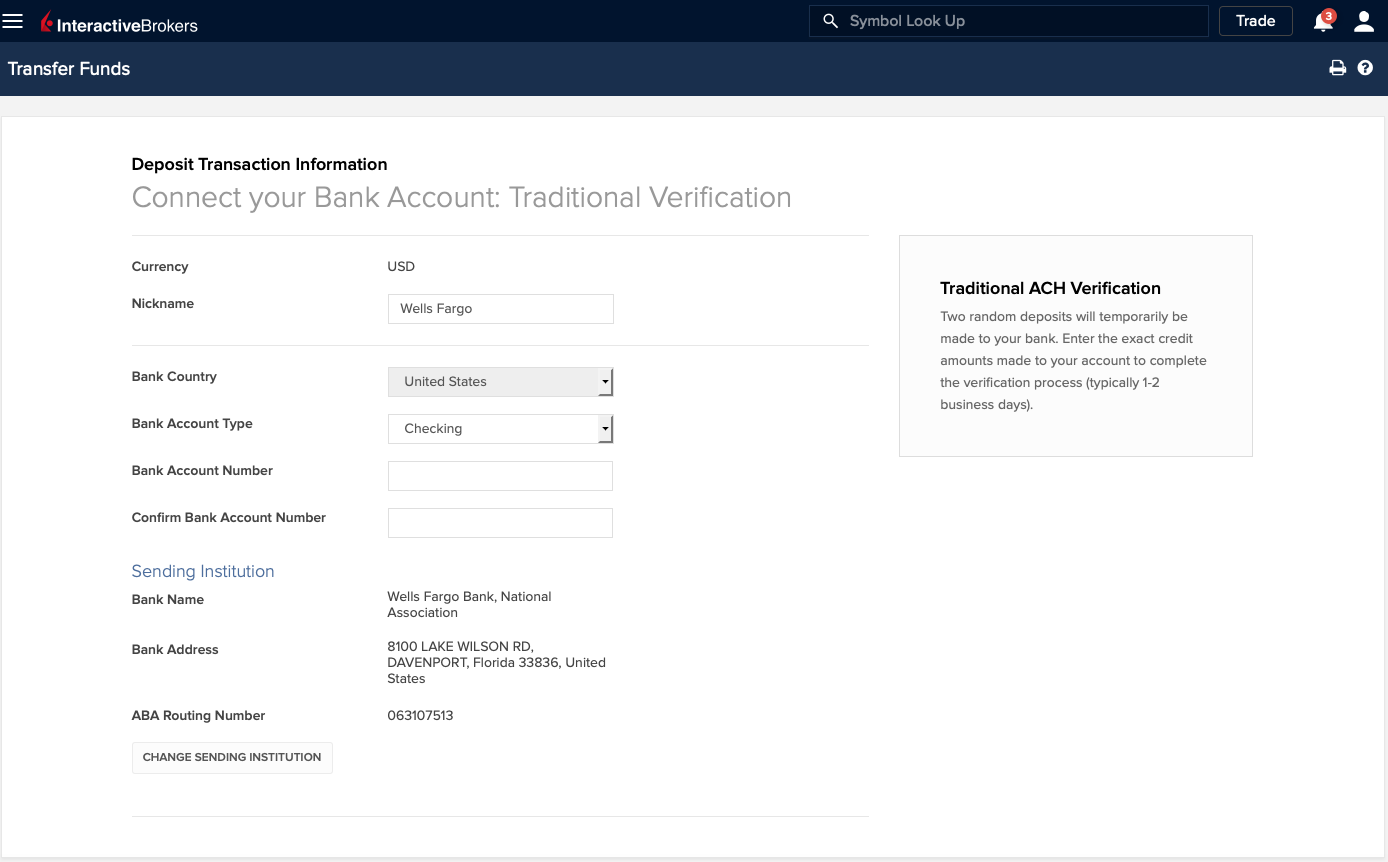
Task: Click the Nickname field containing Wells Fargo
Action: click(x=500, y=309)
